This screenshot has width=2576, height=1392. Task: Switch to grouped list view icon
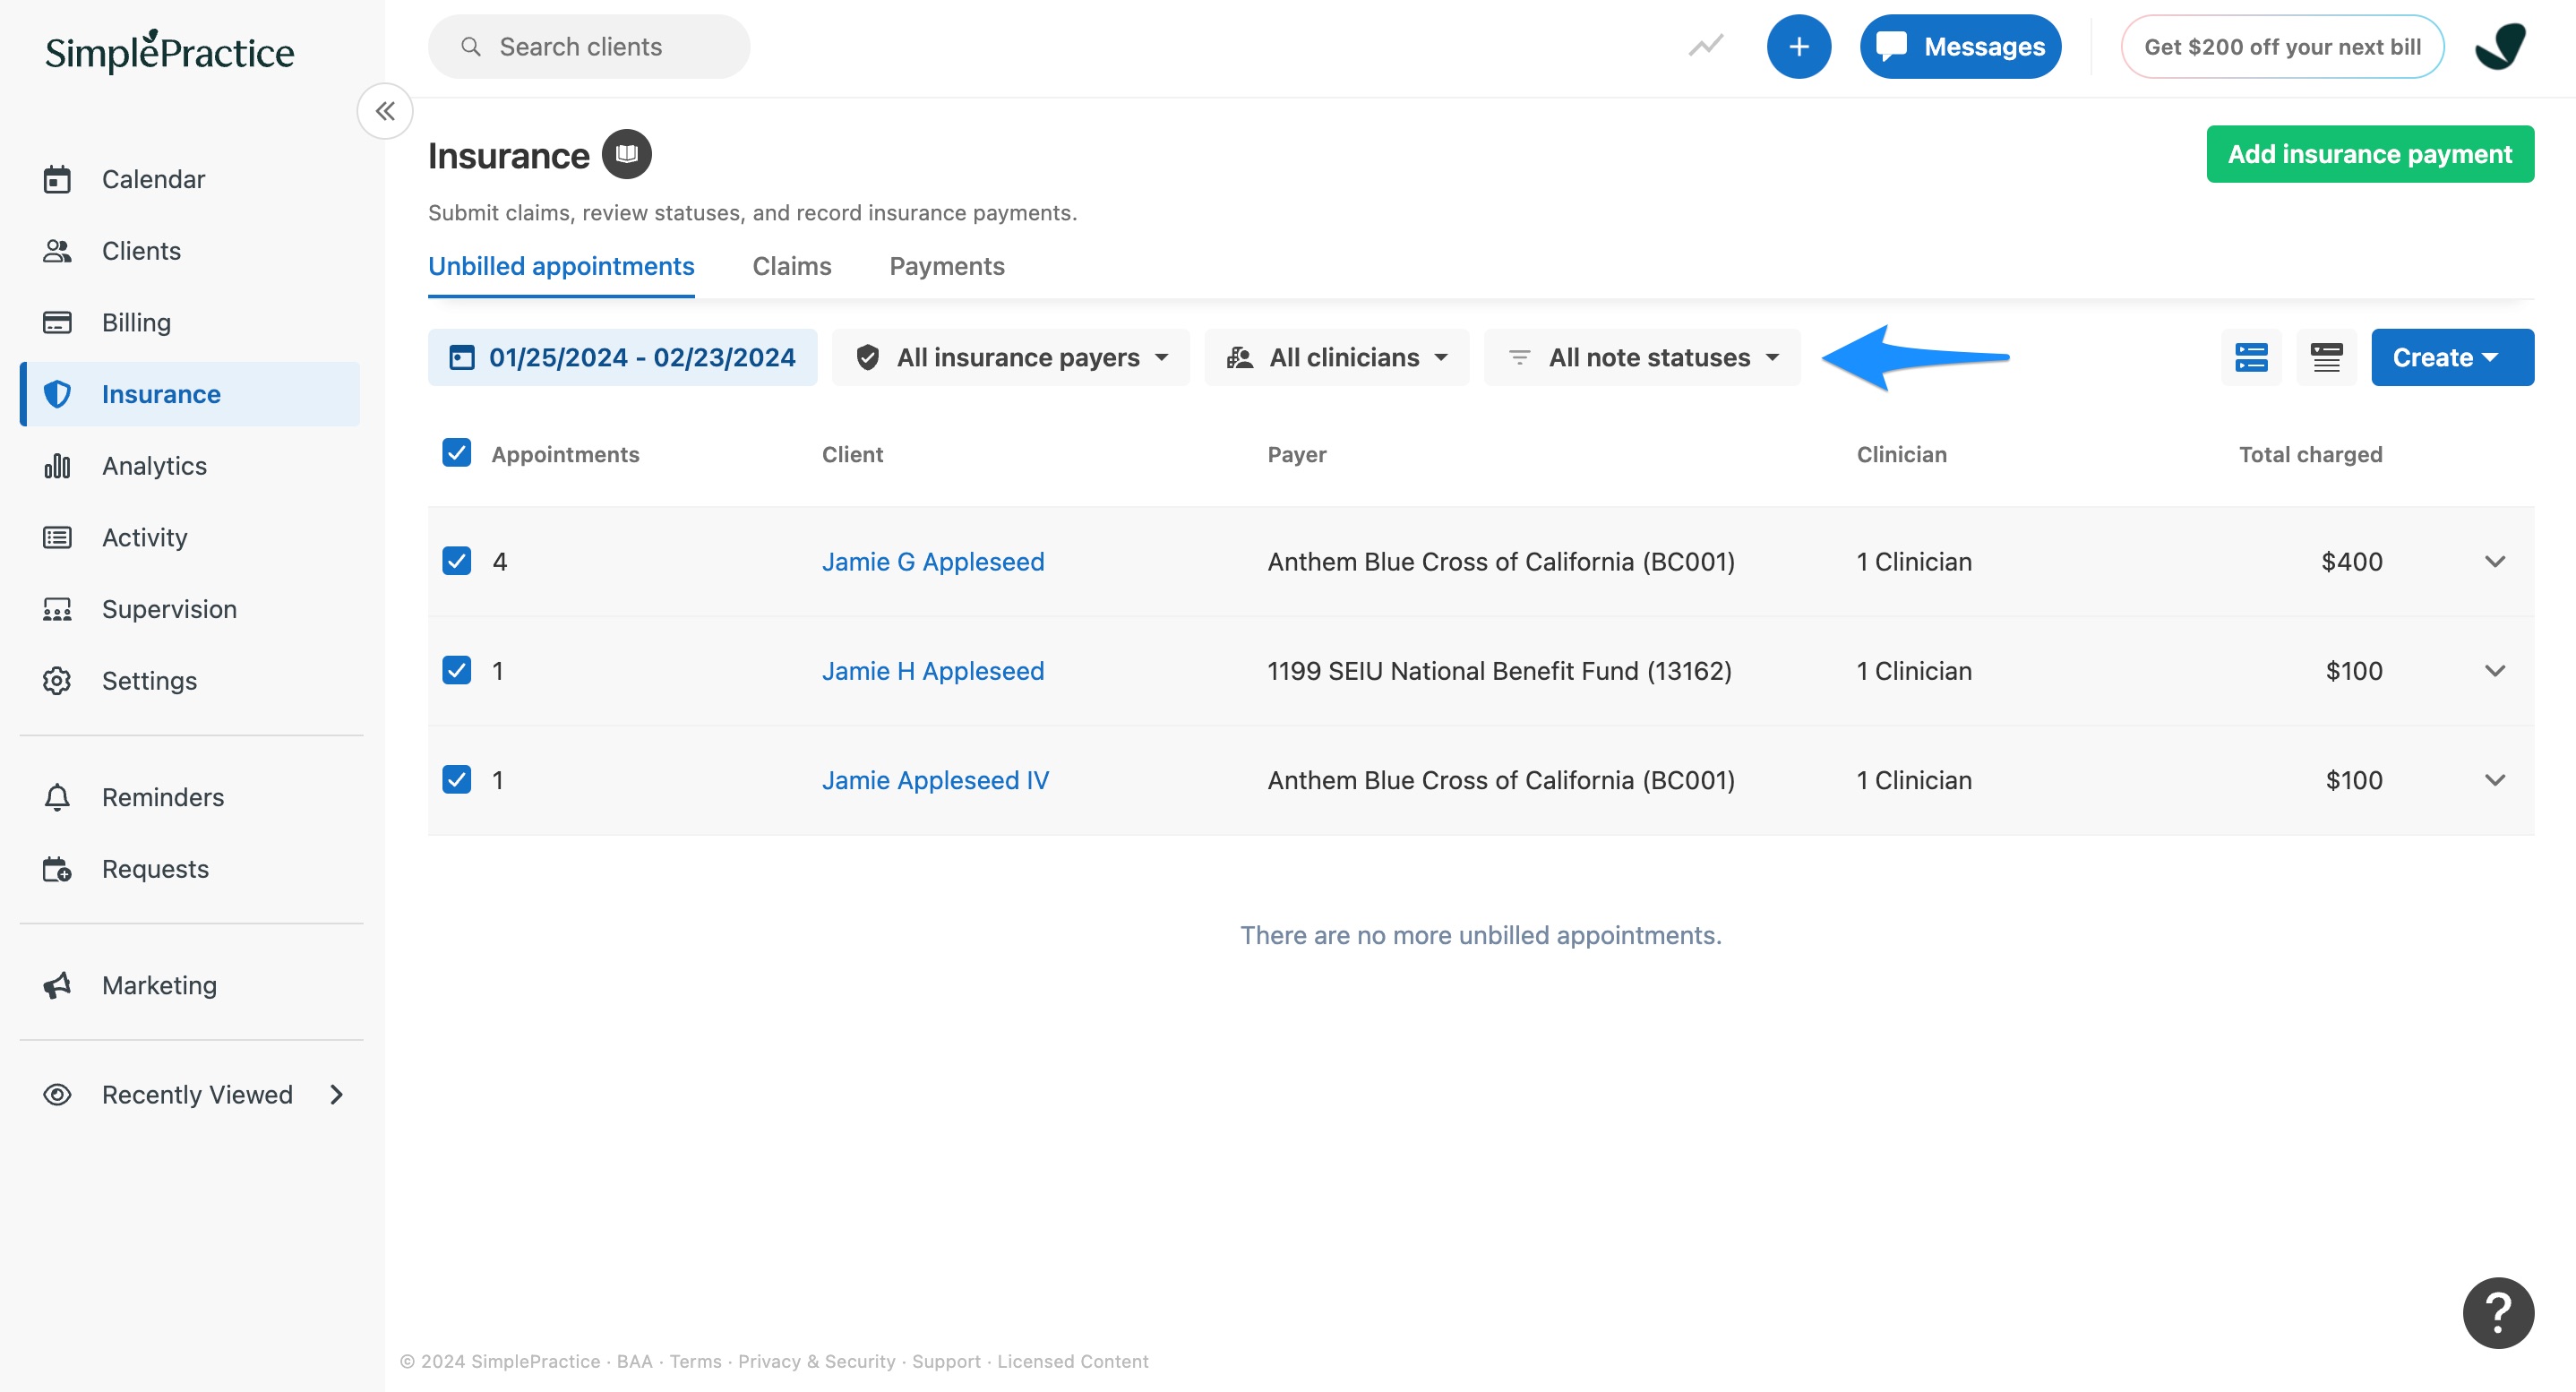coord(2251,357)
